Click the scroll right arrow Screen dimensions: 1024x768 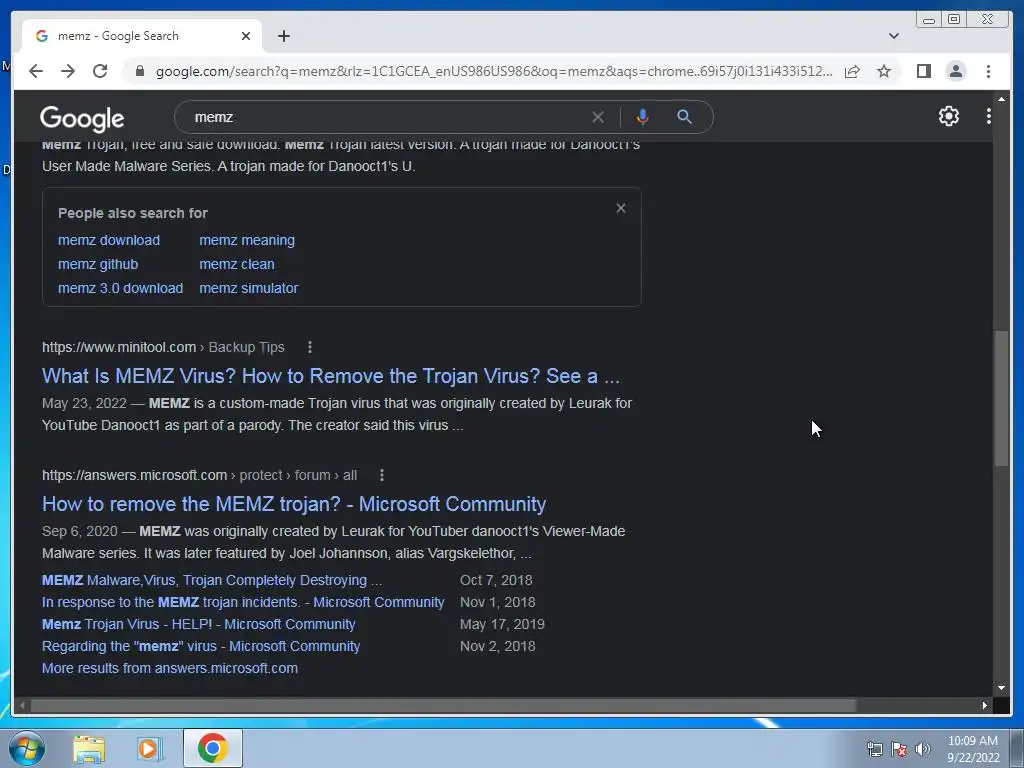985,705
